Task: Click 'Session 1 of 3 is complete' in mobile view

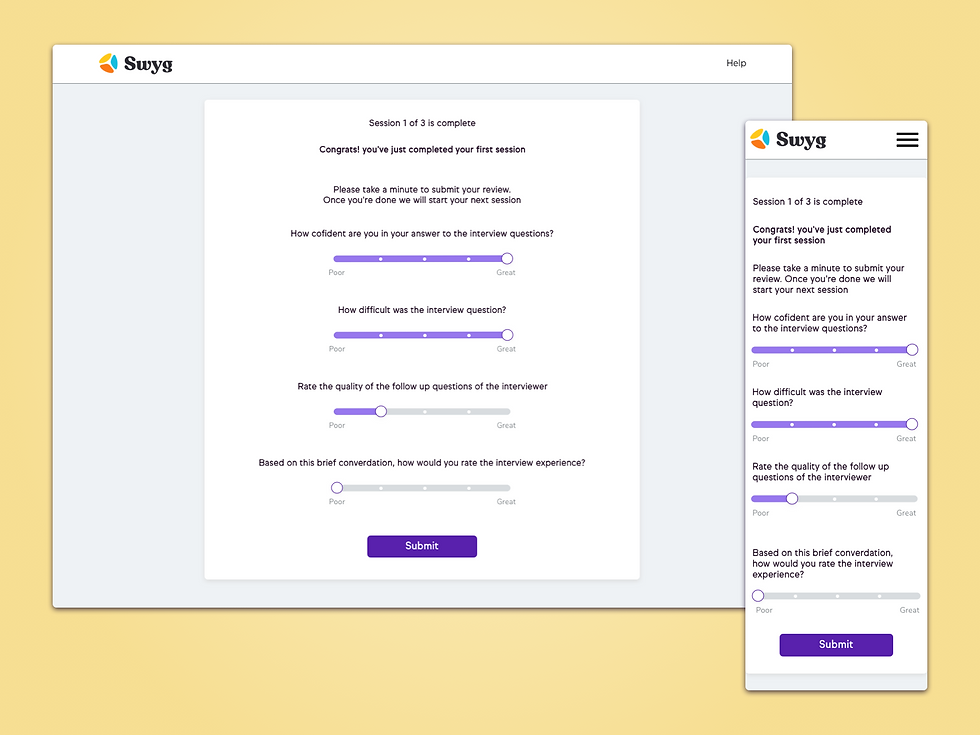Action: 808,202
